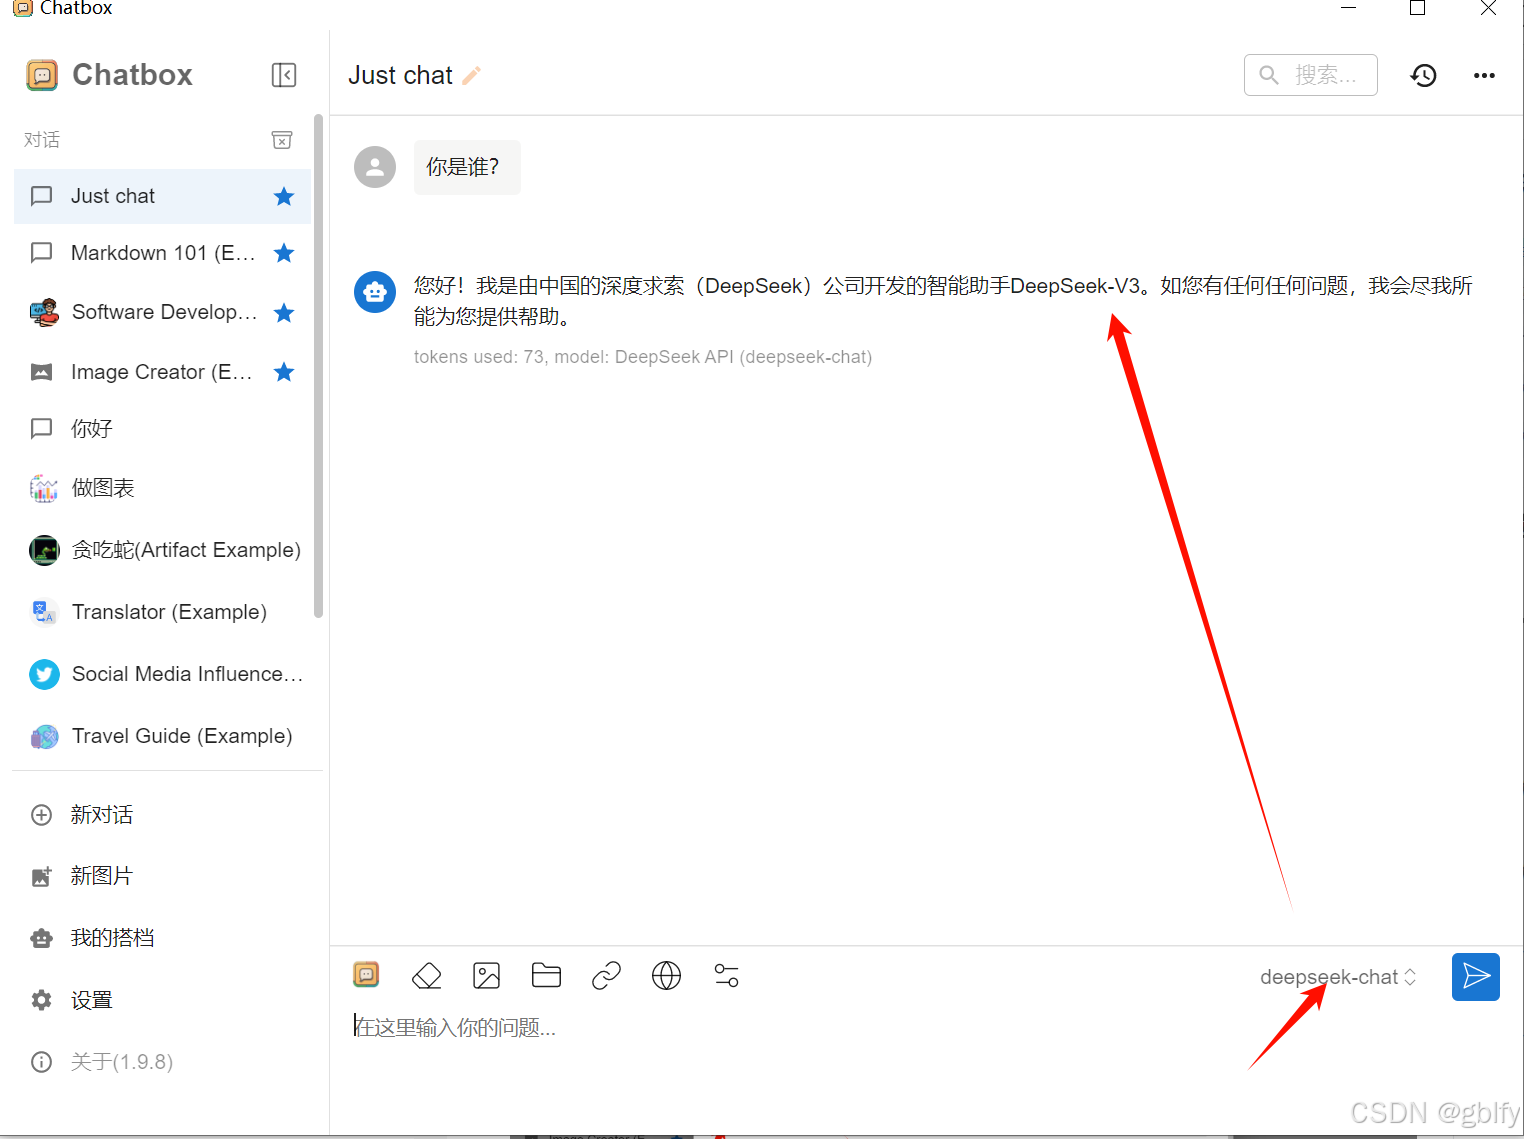Open the deepseek-chat model dropdown

(x=1338, y=977)
